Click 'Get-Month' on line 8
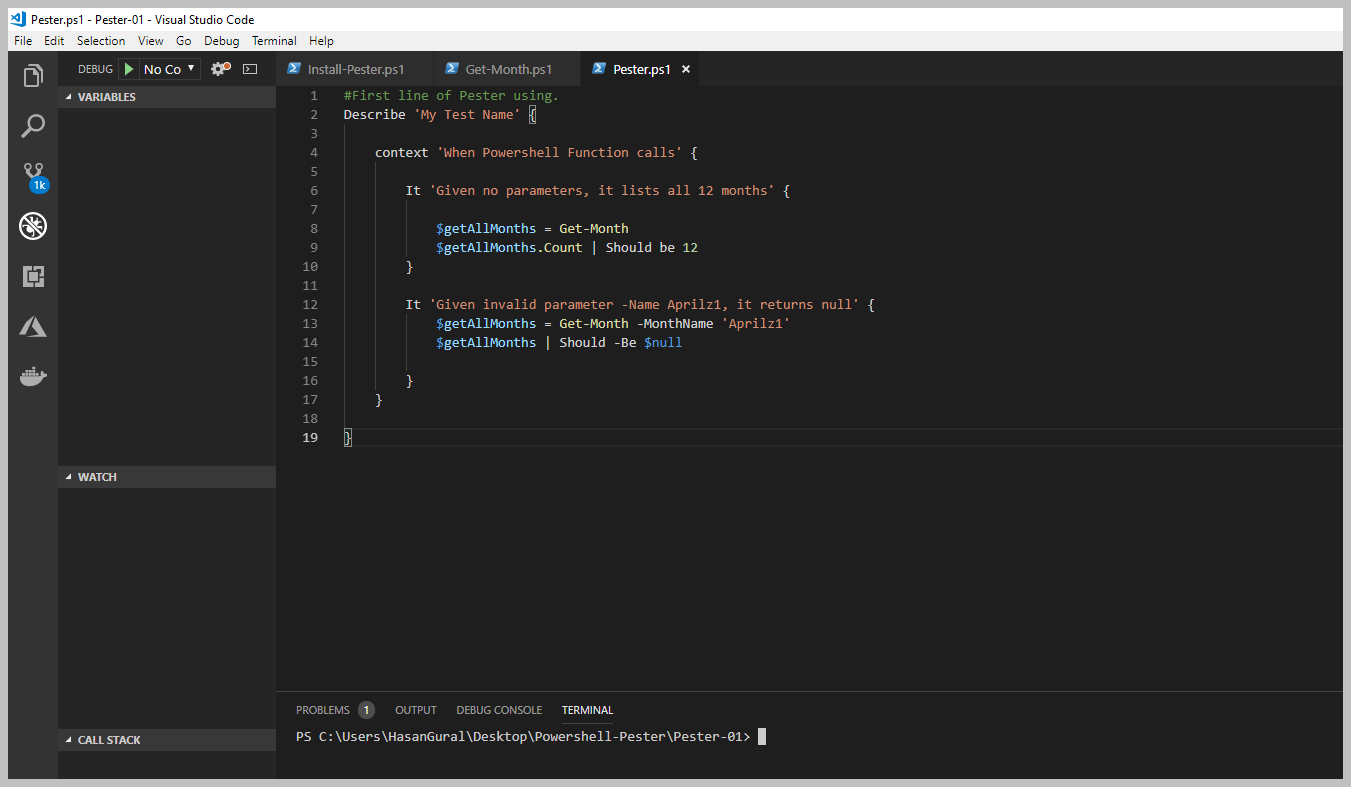Screen dimensions: 1351x787 pos(594,228)
